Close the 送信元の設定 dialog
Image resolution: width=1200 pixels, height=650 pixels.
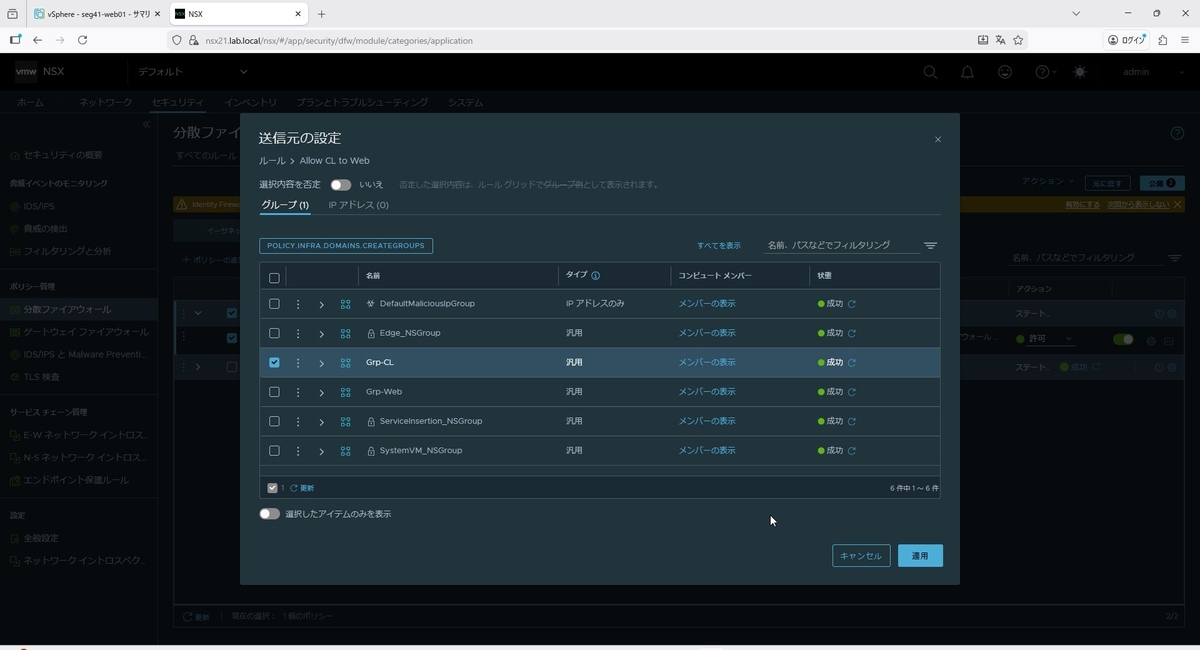point(938,140)
